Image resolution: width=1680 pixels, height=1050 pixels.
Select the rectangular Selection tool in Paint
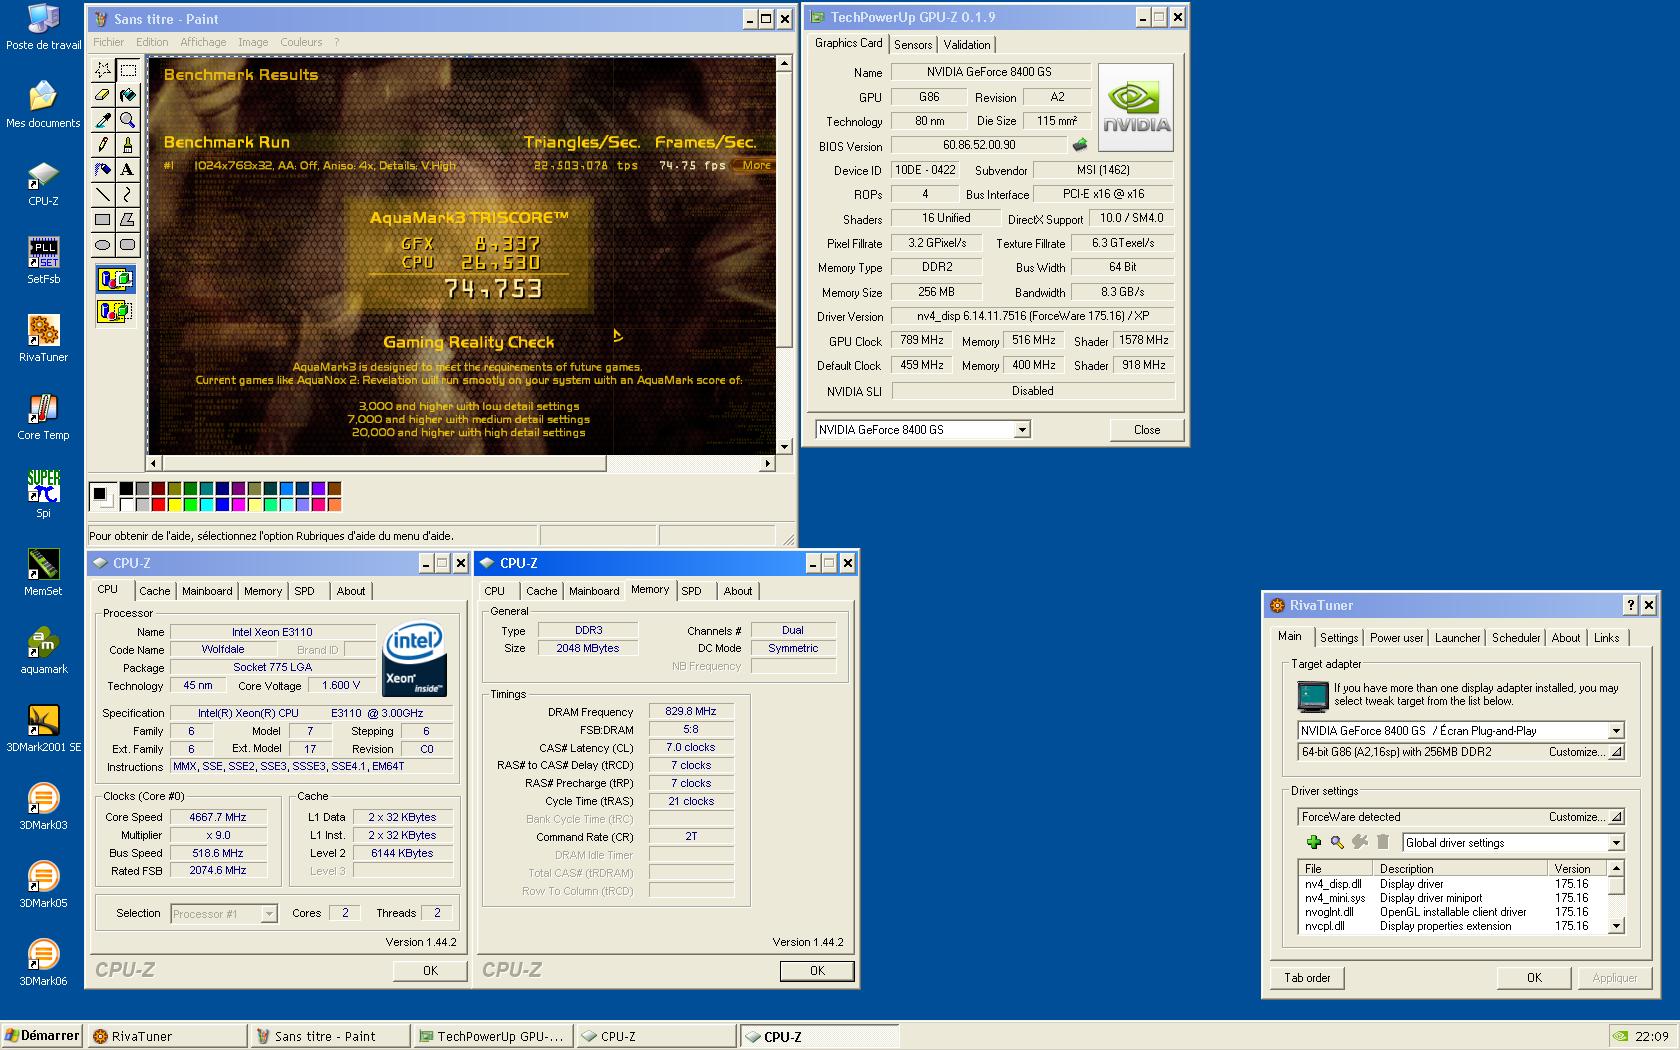(x=128, y=69)
